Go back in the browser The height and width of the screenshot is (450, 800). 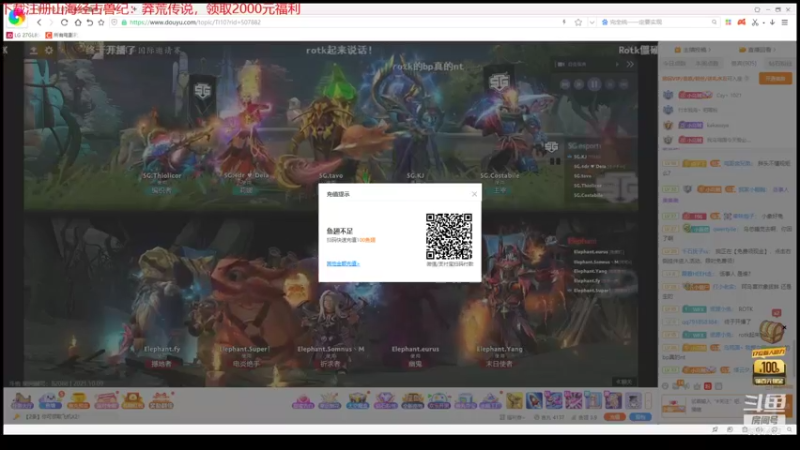(x=39, y=22)
